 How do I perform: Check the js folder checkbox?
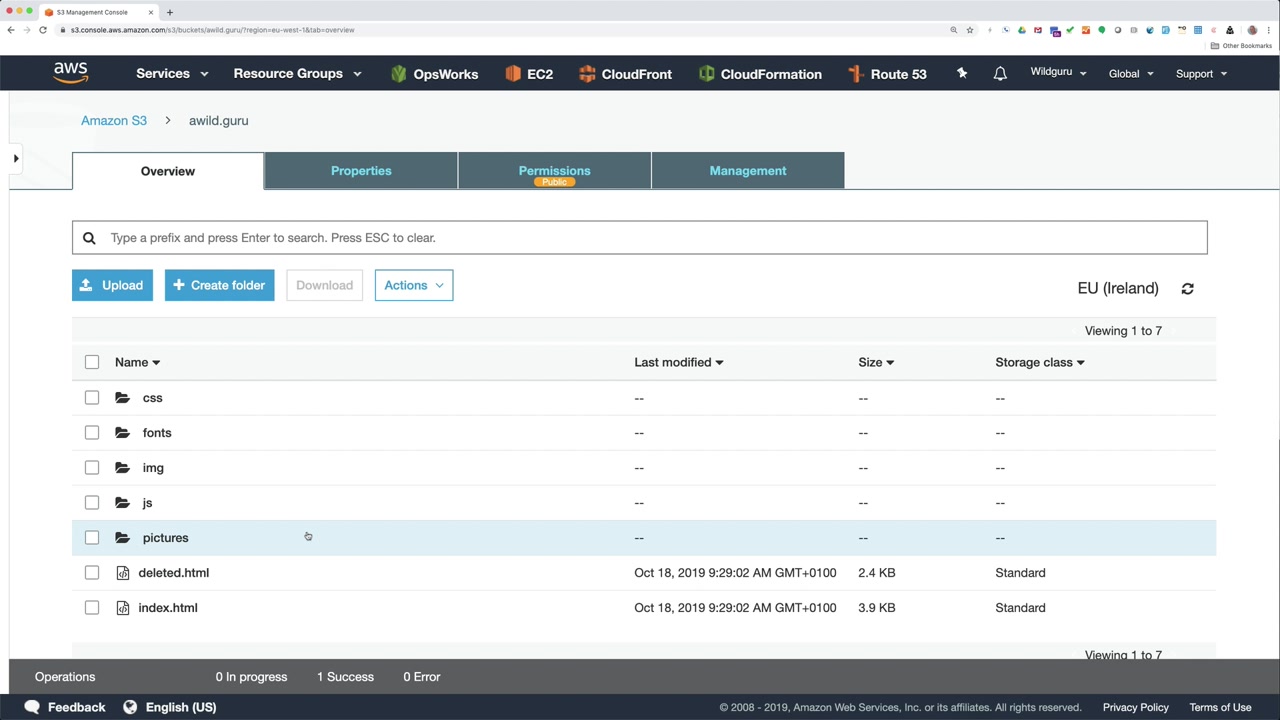(x=92, y=503)
